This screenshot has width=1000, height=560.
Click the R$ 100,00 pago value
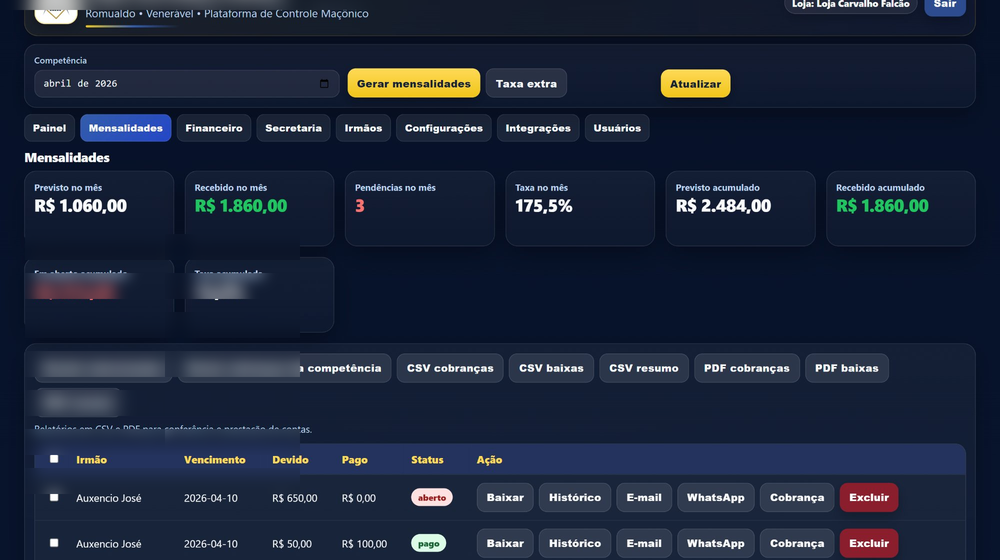point(364,544)
